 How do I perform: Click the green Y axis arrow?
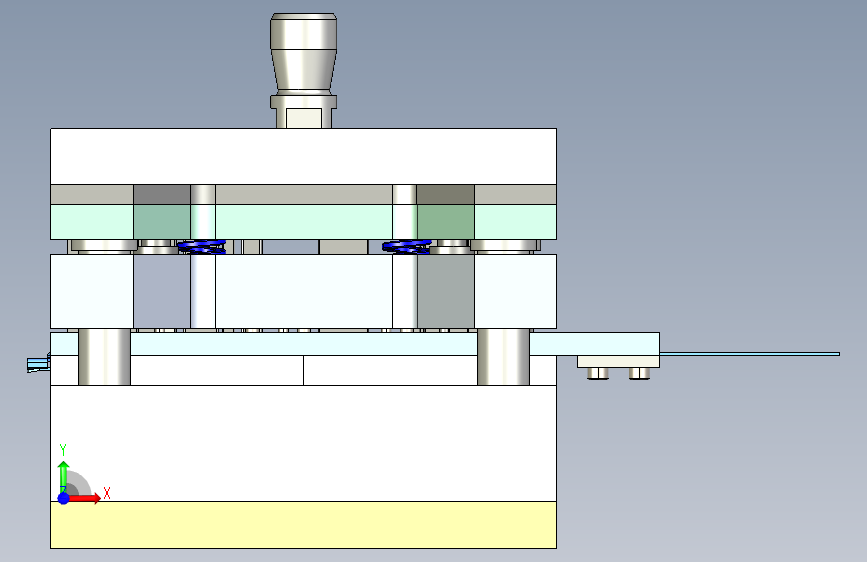click(x=63, y=476)
